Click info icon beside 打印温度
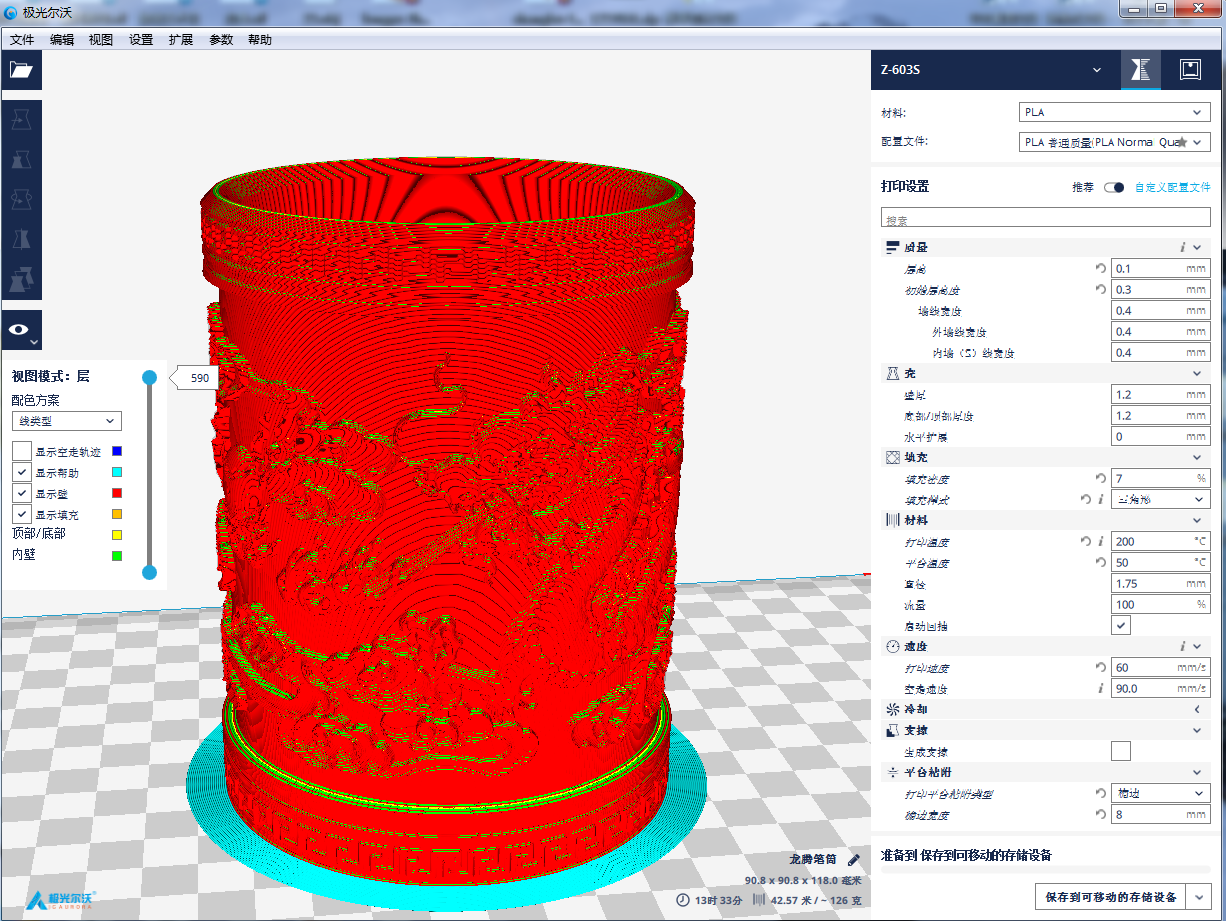 (1101, 542)
